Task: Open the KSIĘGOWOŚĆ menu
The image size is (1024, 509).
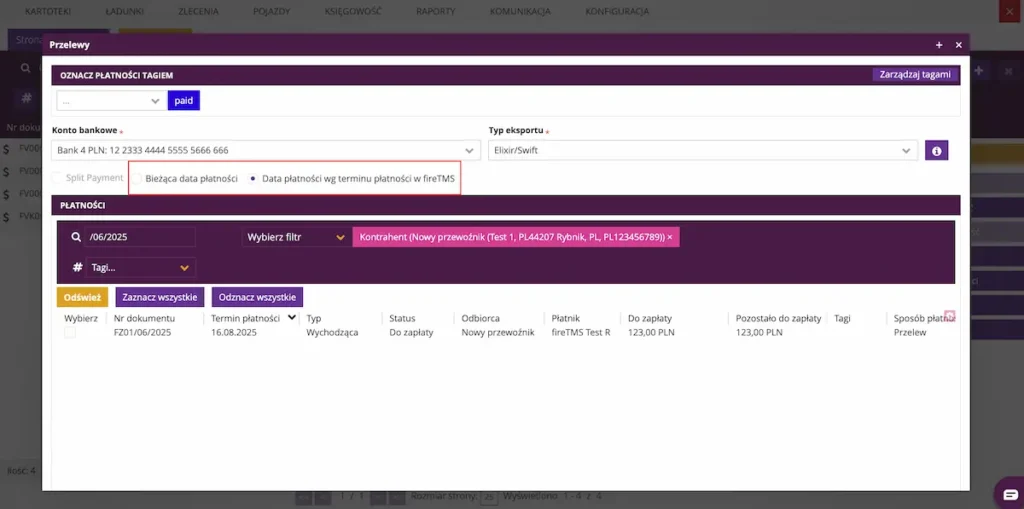Action: click(x=353, y=11)
